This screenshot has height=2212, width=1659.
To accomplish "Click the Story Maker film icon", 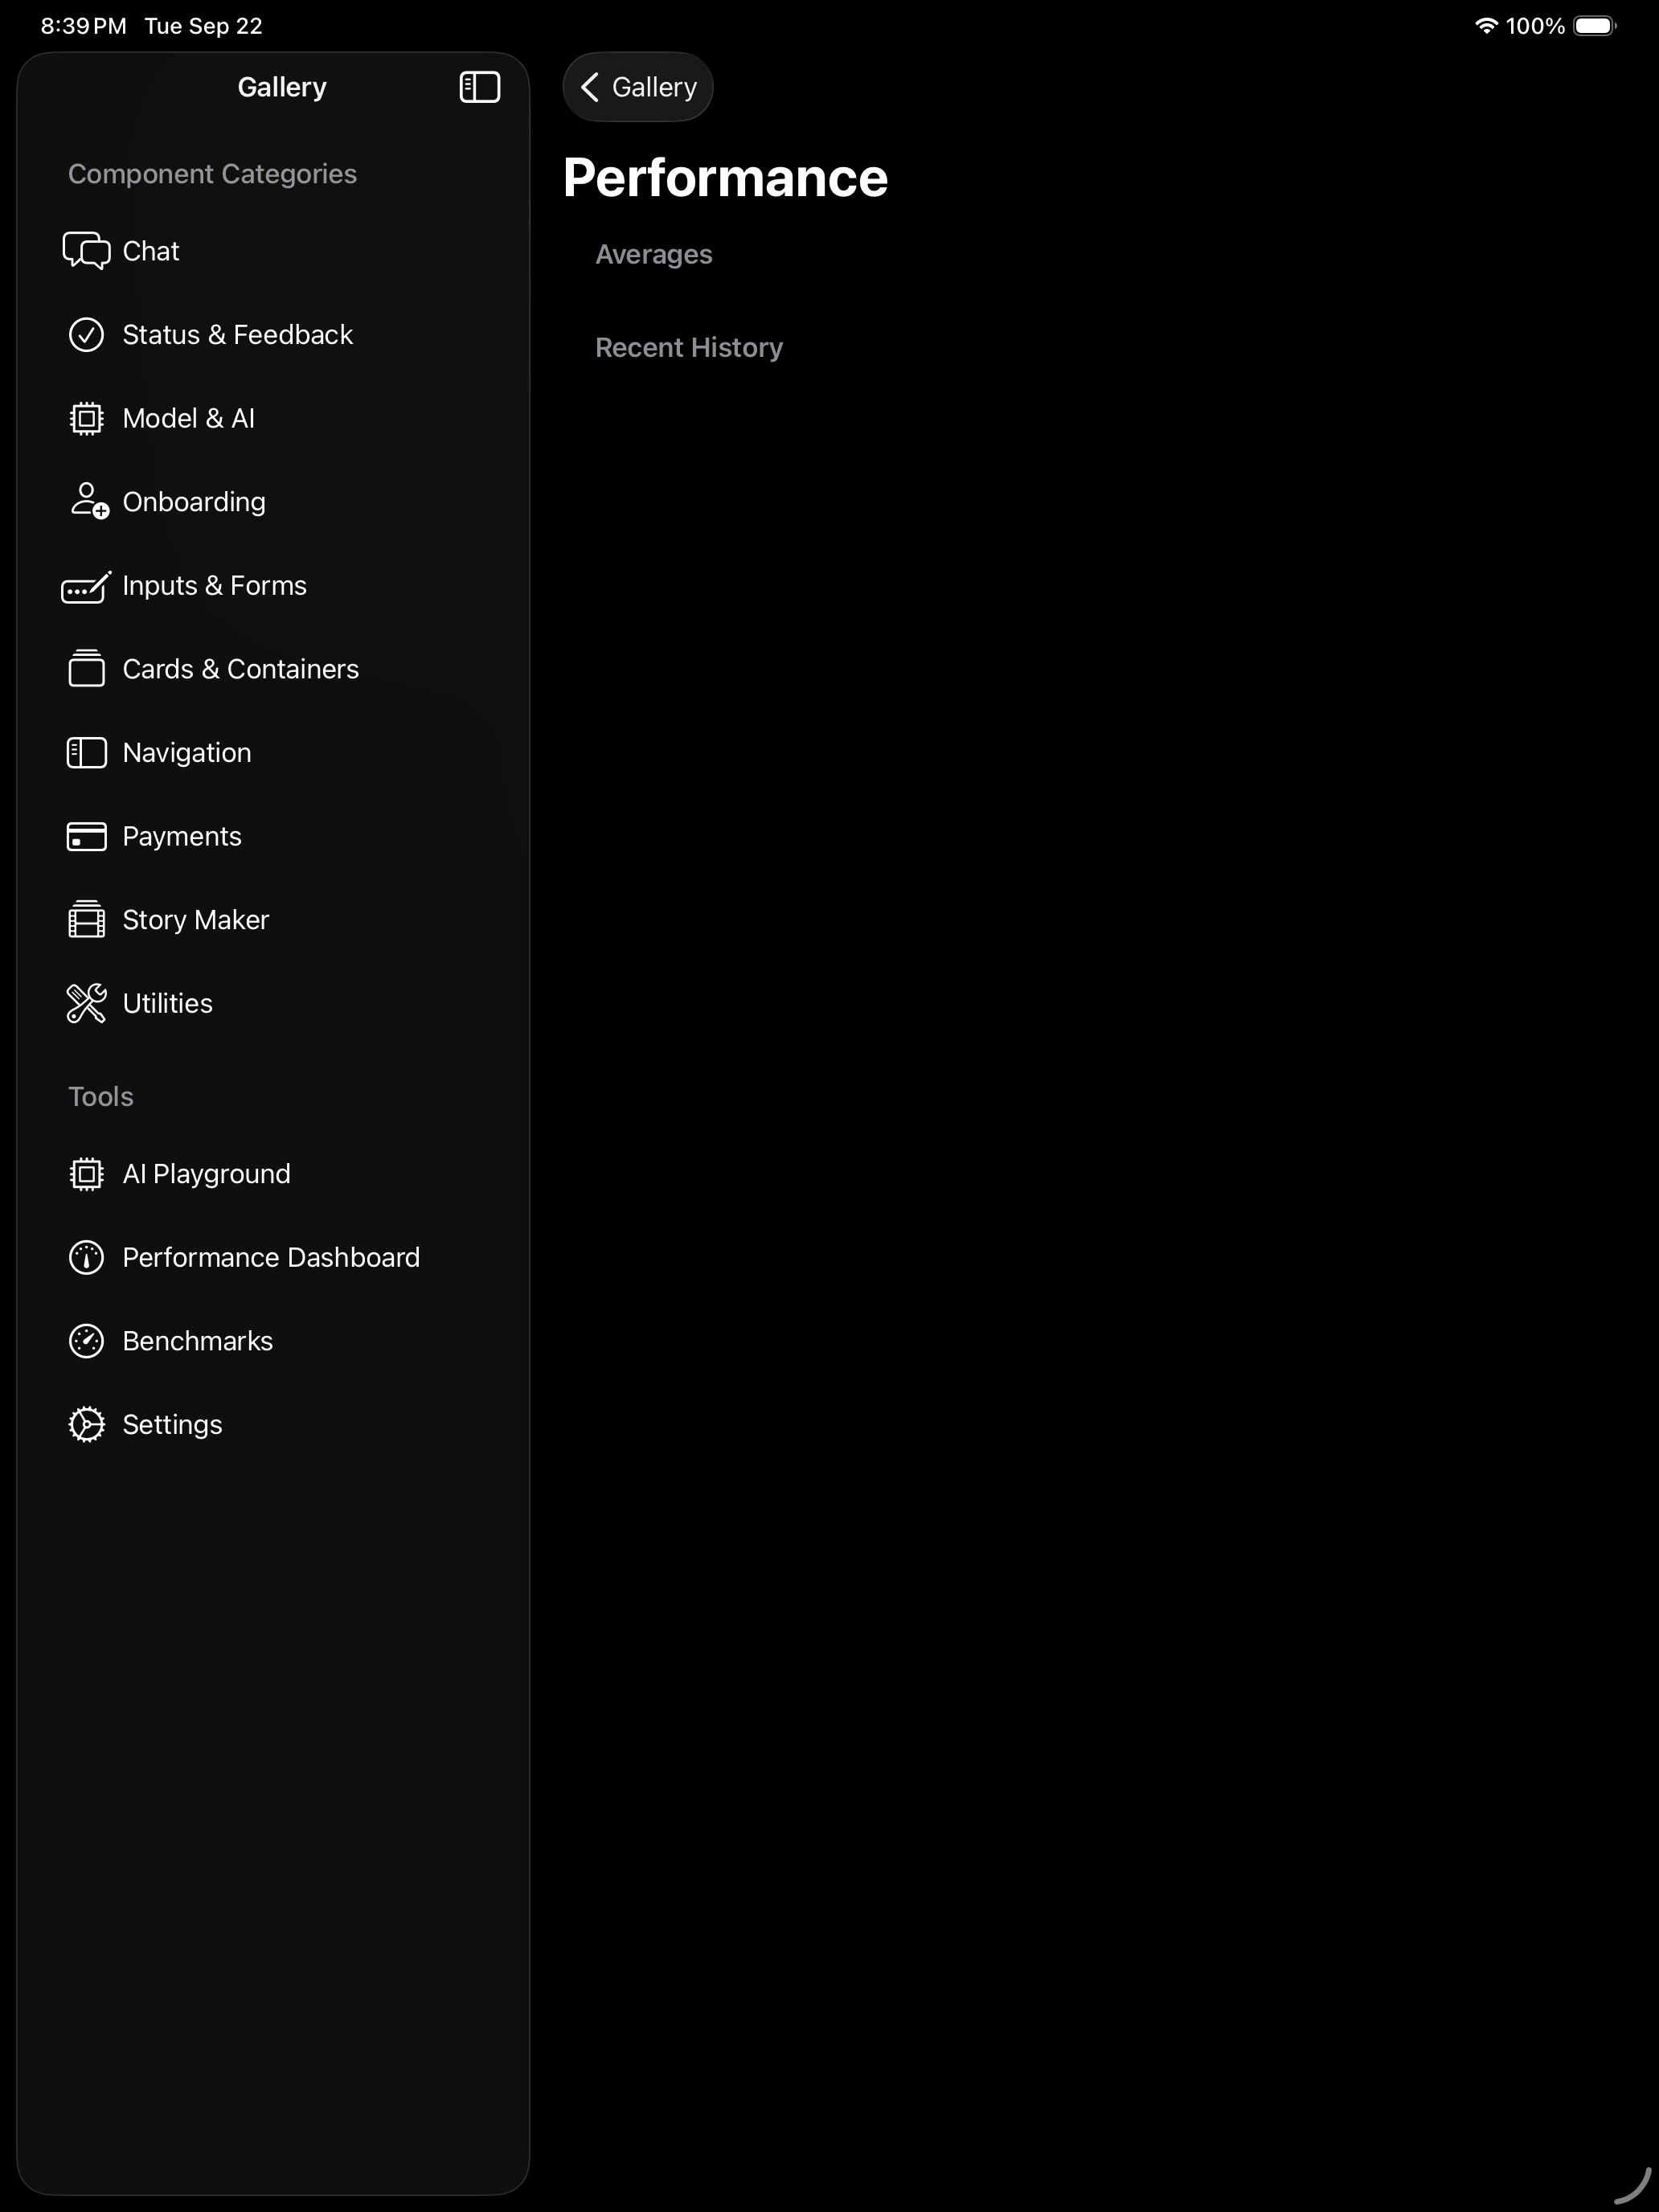I will click(86, 920).
